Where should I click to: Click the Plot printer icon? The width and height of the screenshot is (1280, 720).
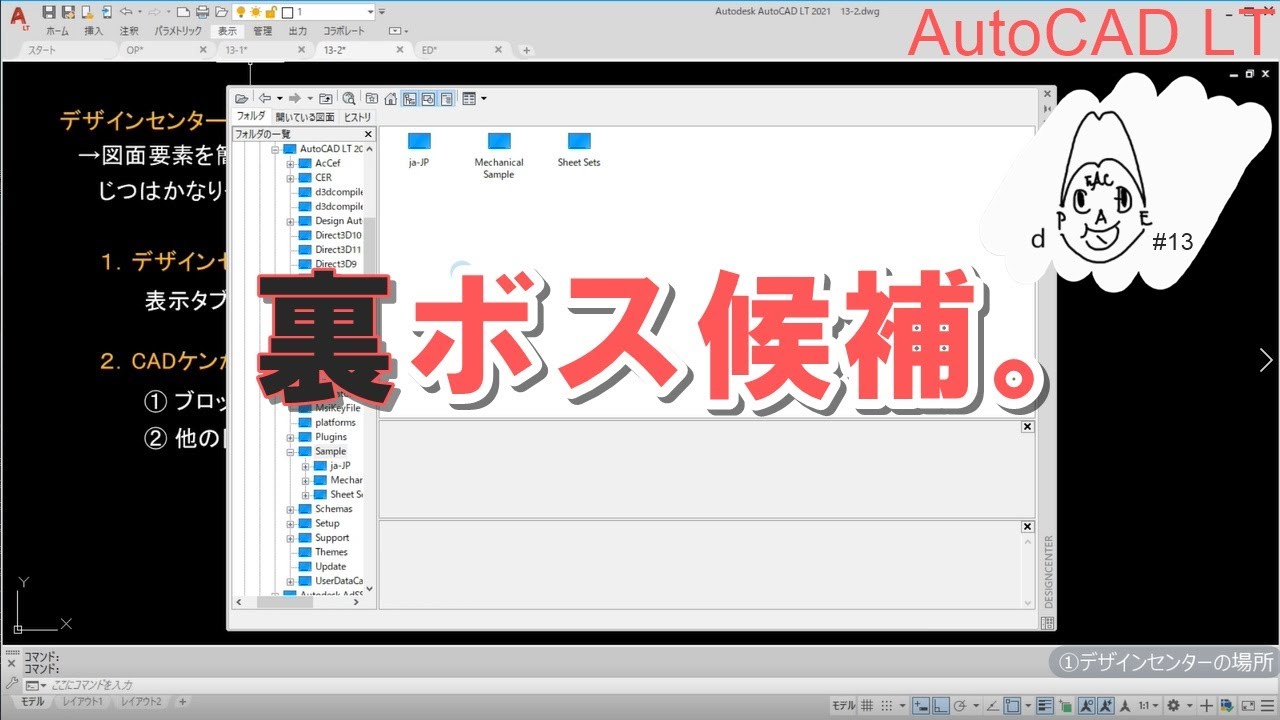tap(202, 12)
